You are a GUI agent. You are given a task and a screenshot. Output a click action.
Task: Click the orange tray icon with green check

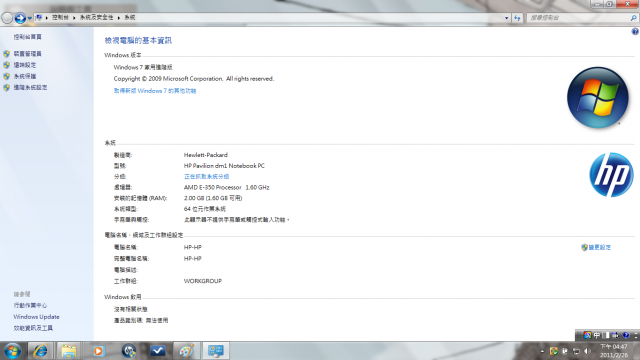(x=553, y=351)
